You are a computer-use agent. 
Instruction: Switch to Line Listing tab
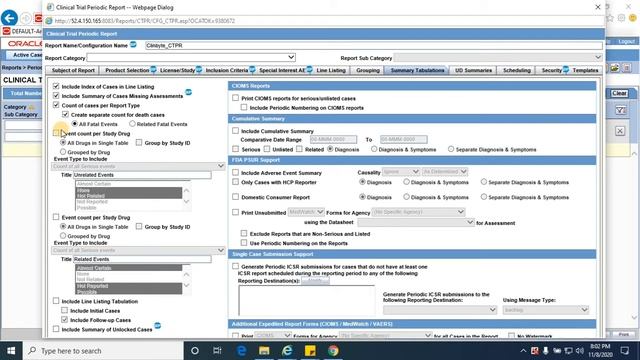coord(331,70)
